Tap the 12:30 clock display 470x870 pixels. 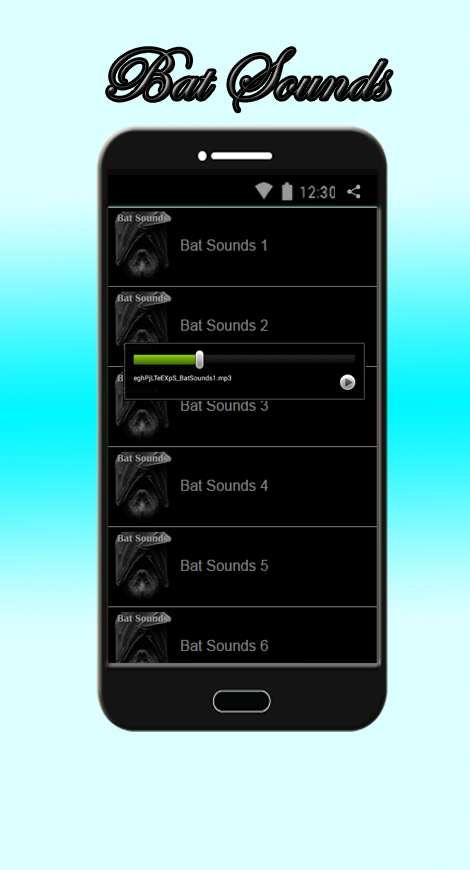(317, 192)
